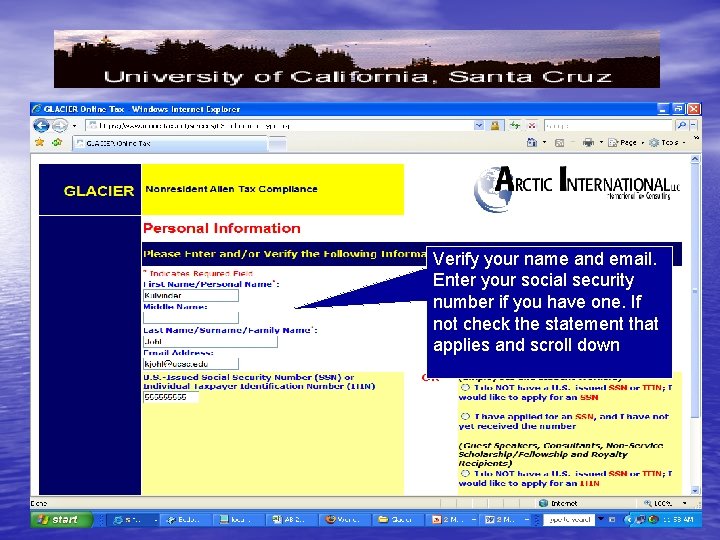
Task: Click the taskbar desktop search box
Action: point(569,520)
